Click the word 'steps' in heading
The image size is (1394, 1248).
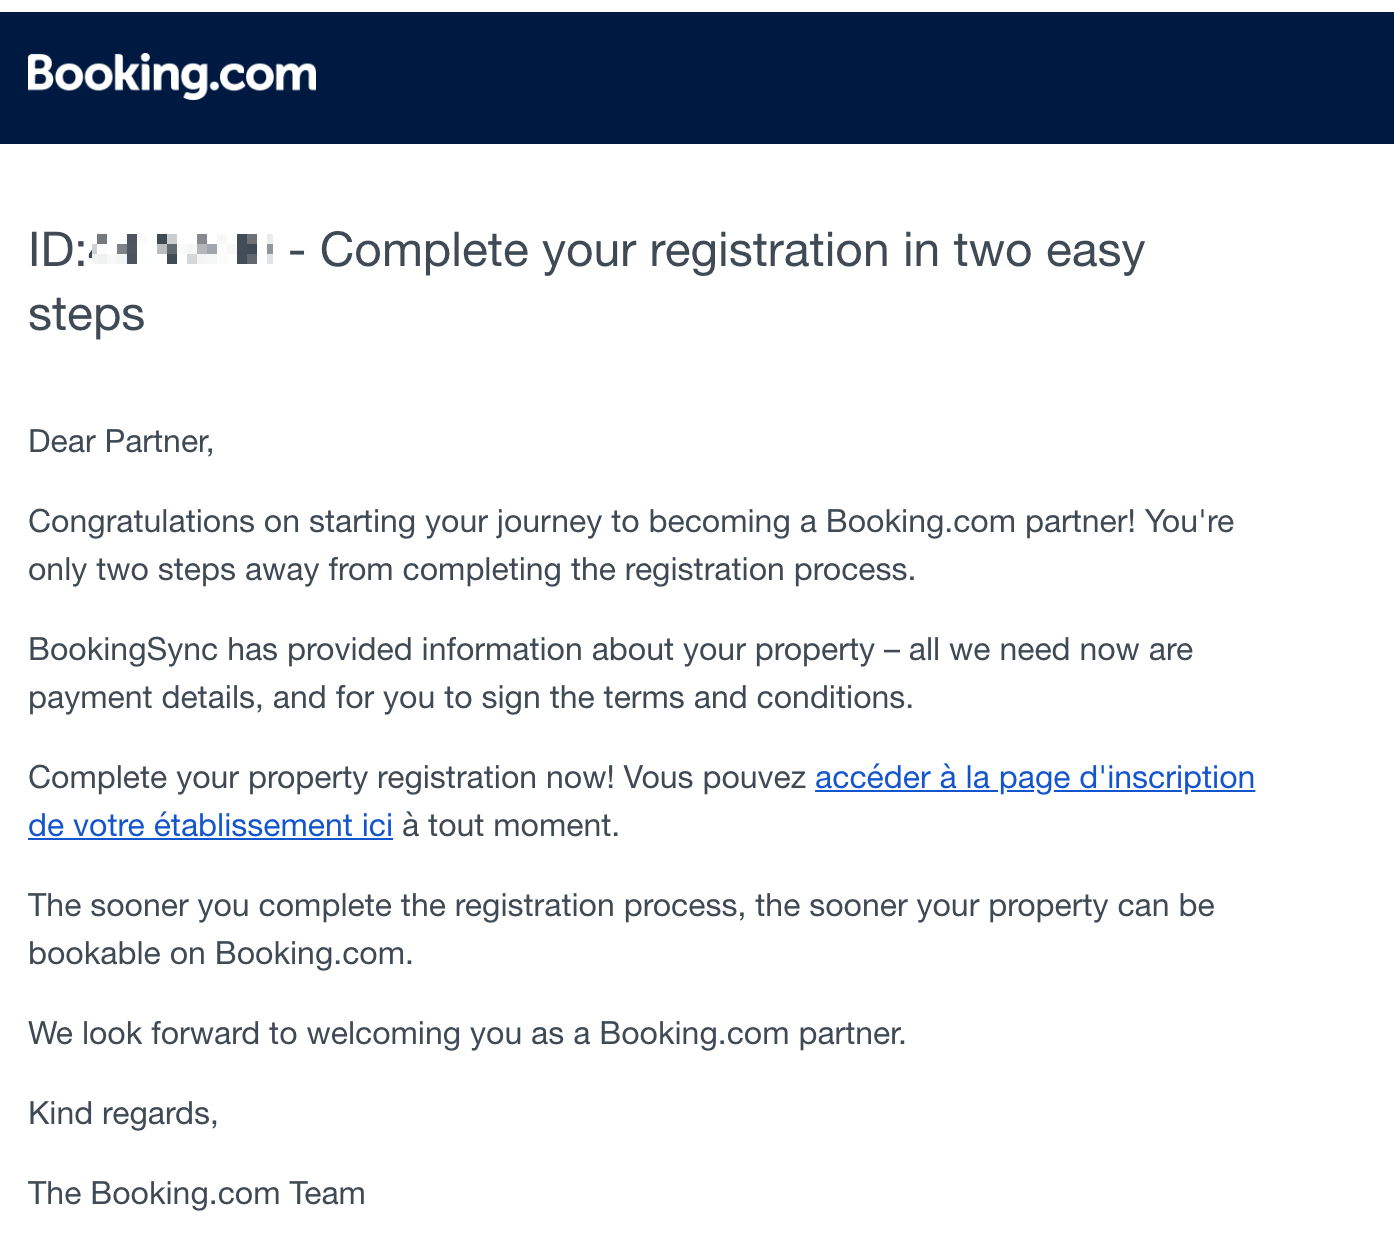[x=86, y=315]
